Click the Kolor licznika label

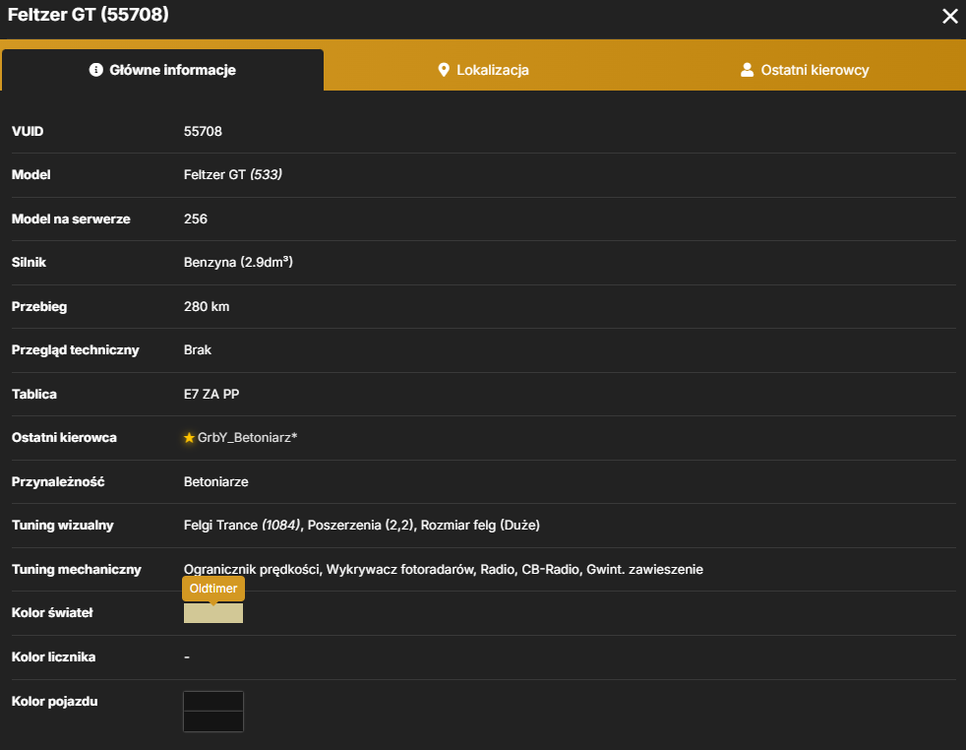54,657
